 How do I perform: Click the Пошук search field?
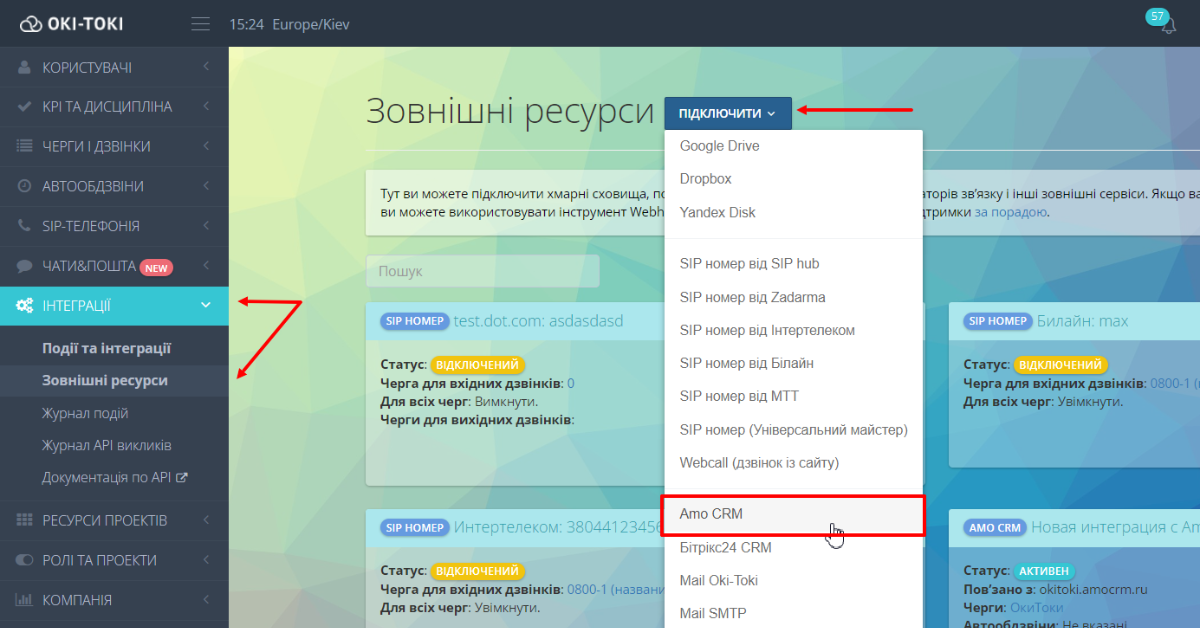coord(483,271)
